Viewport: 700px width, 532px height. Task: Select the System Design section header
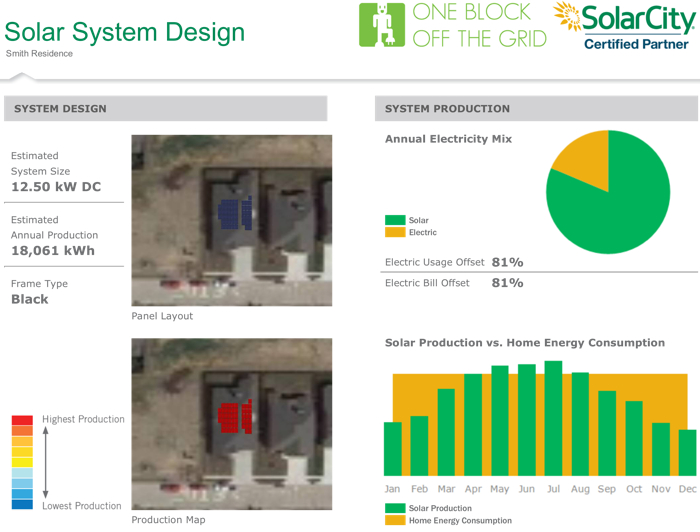165,108
